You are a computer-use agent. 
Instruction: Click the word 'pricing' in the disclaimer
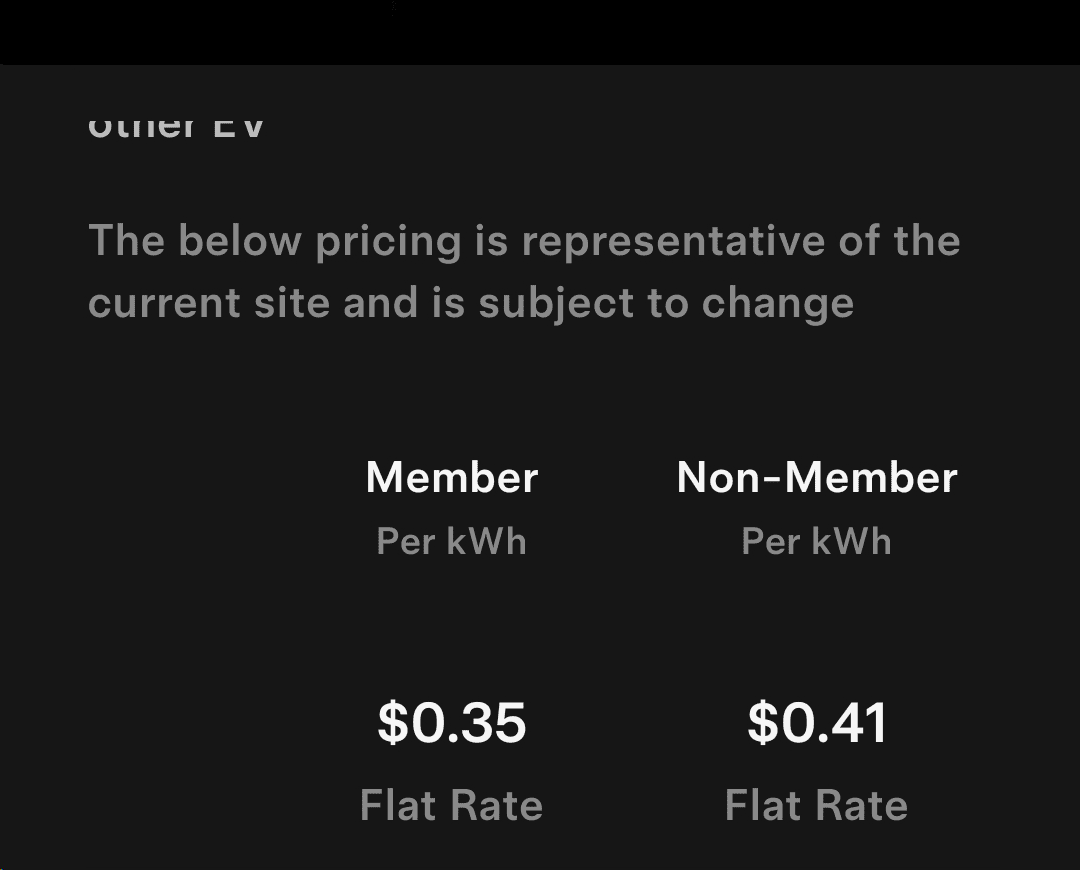[387, 241]
